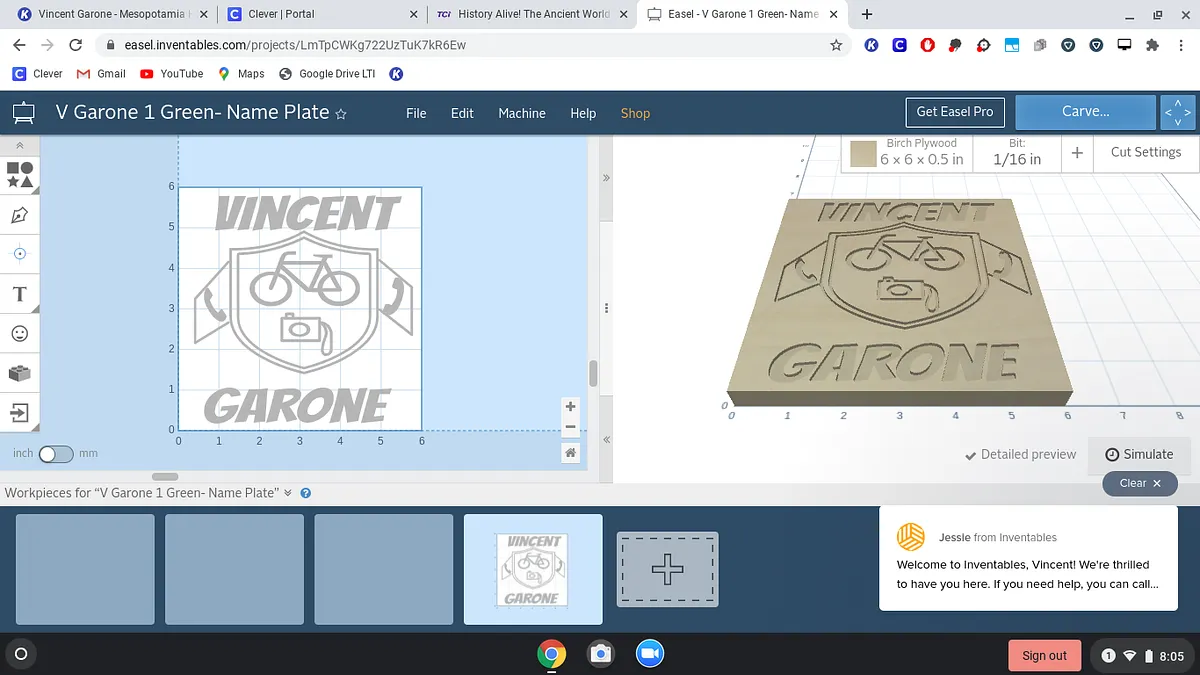1200x675 pixels.
Task: Select the Pen drawing tool
Action: 20,215
